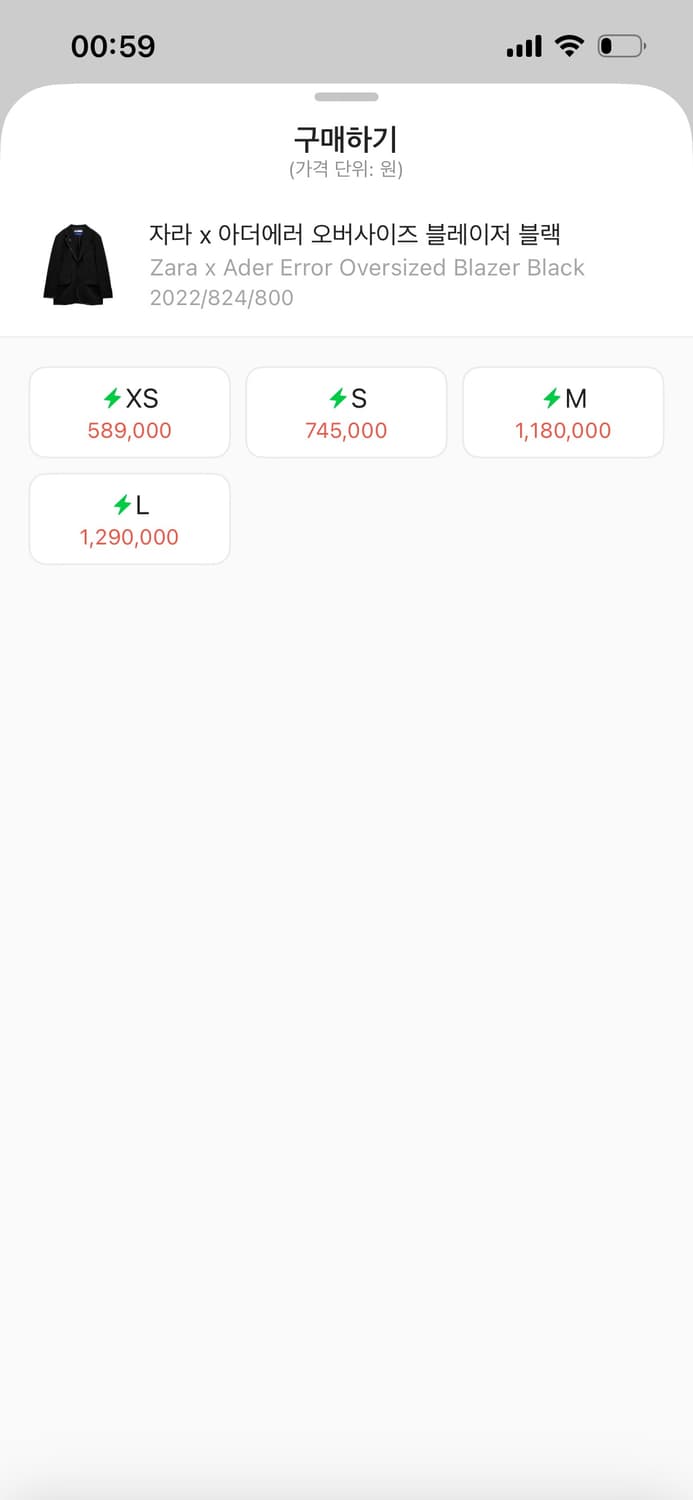
Task: Tap the 745,000 price label
Action: (346, 431)
